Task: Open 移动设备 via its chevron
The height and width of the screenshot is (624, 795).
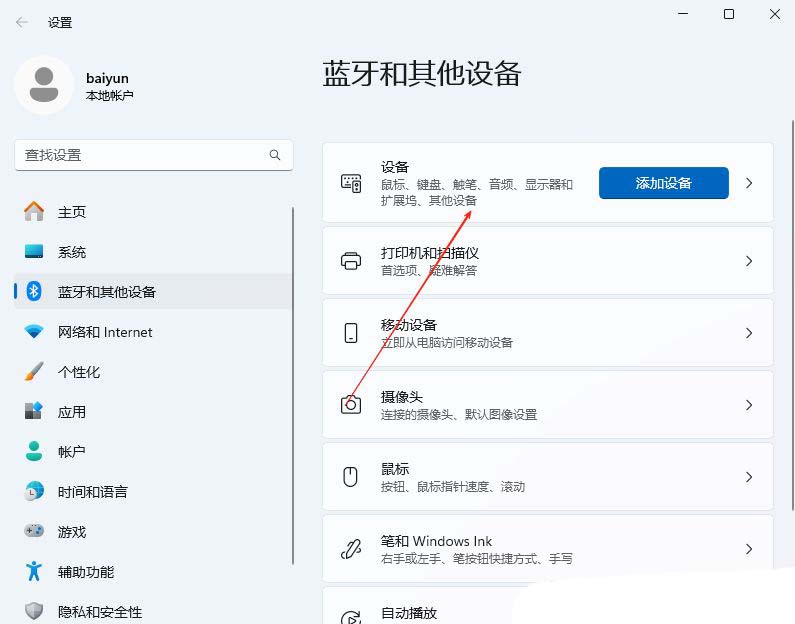Action: (749, 333)
